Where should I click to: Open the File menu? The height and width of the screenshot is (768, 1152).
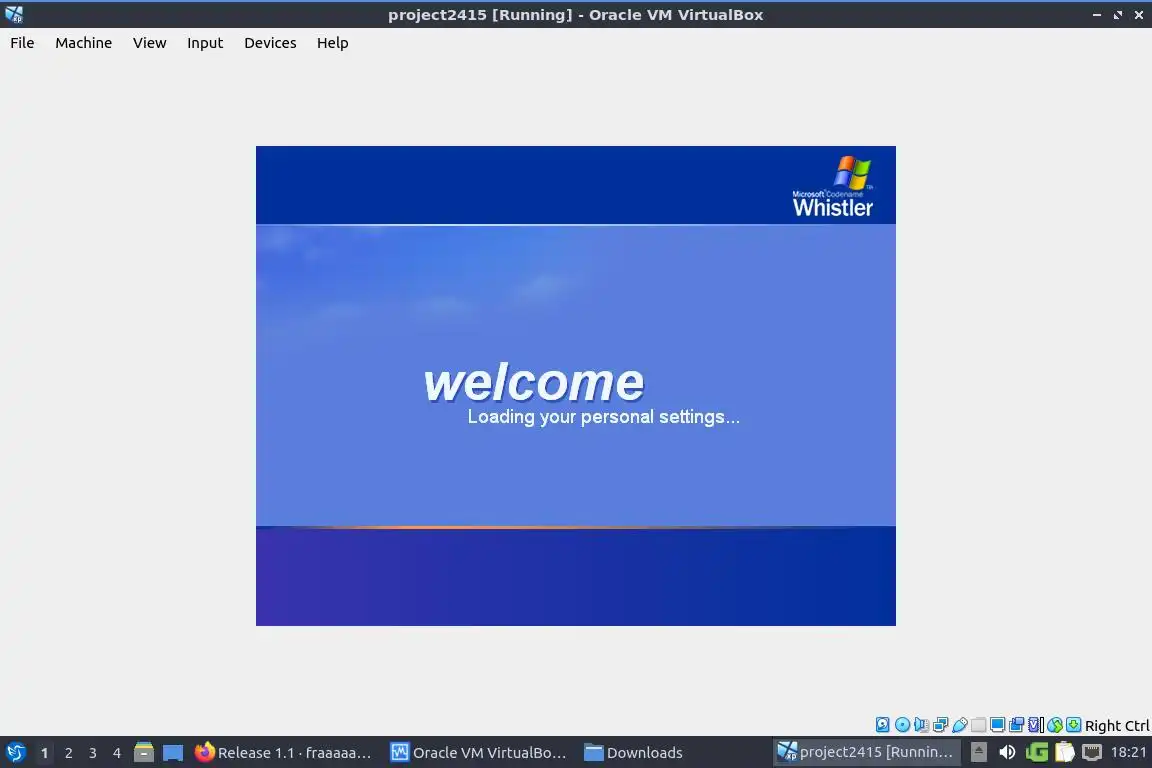point(22,43)
